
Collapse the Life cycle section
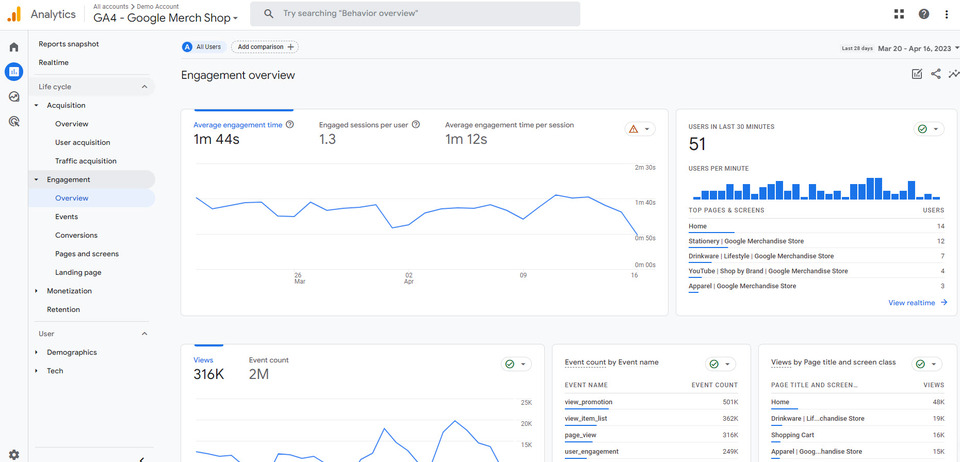tap(144, 87)
